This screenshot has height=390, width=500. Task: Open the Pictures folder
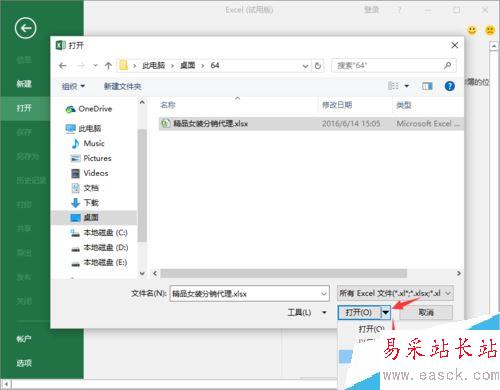tap(91, 158)
